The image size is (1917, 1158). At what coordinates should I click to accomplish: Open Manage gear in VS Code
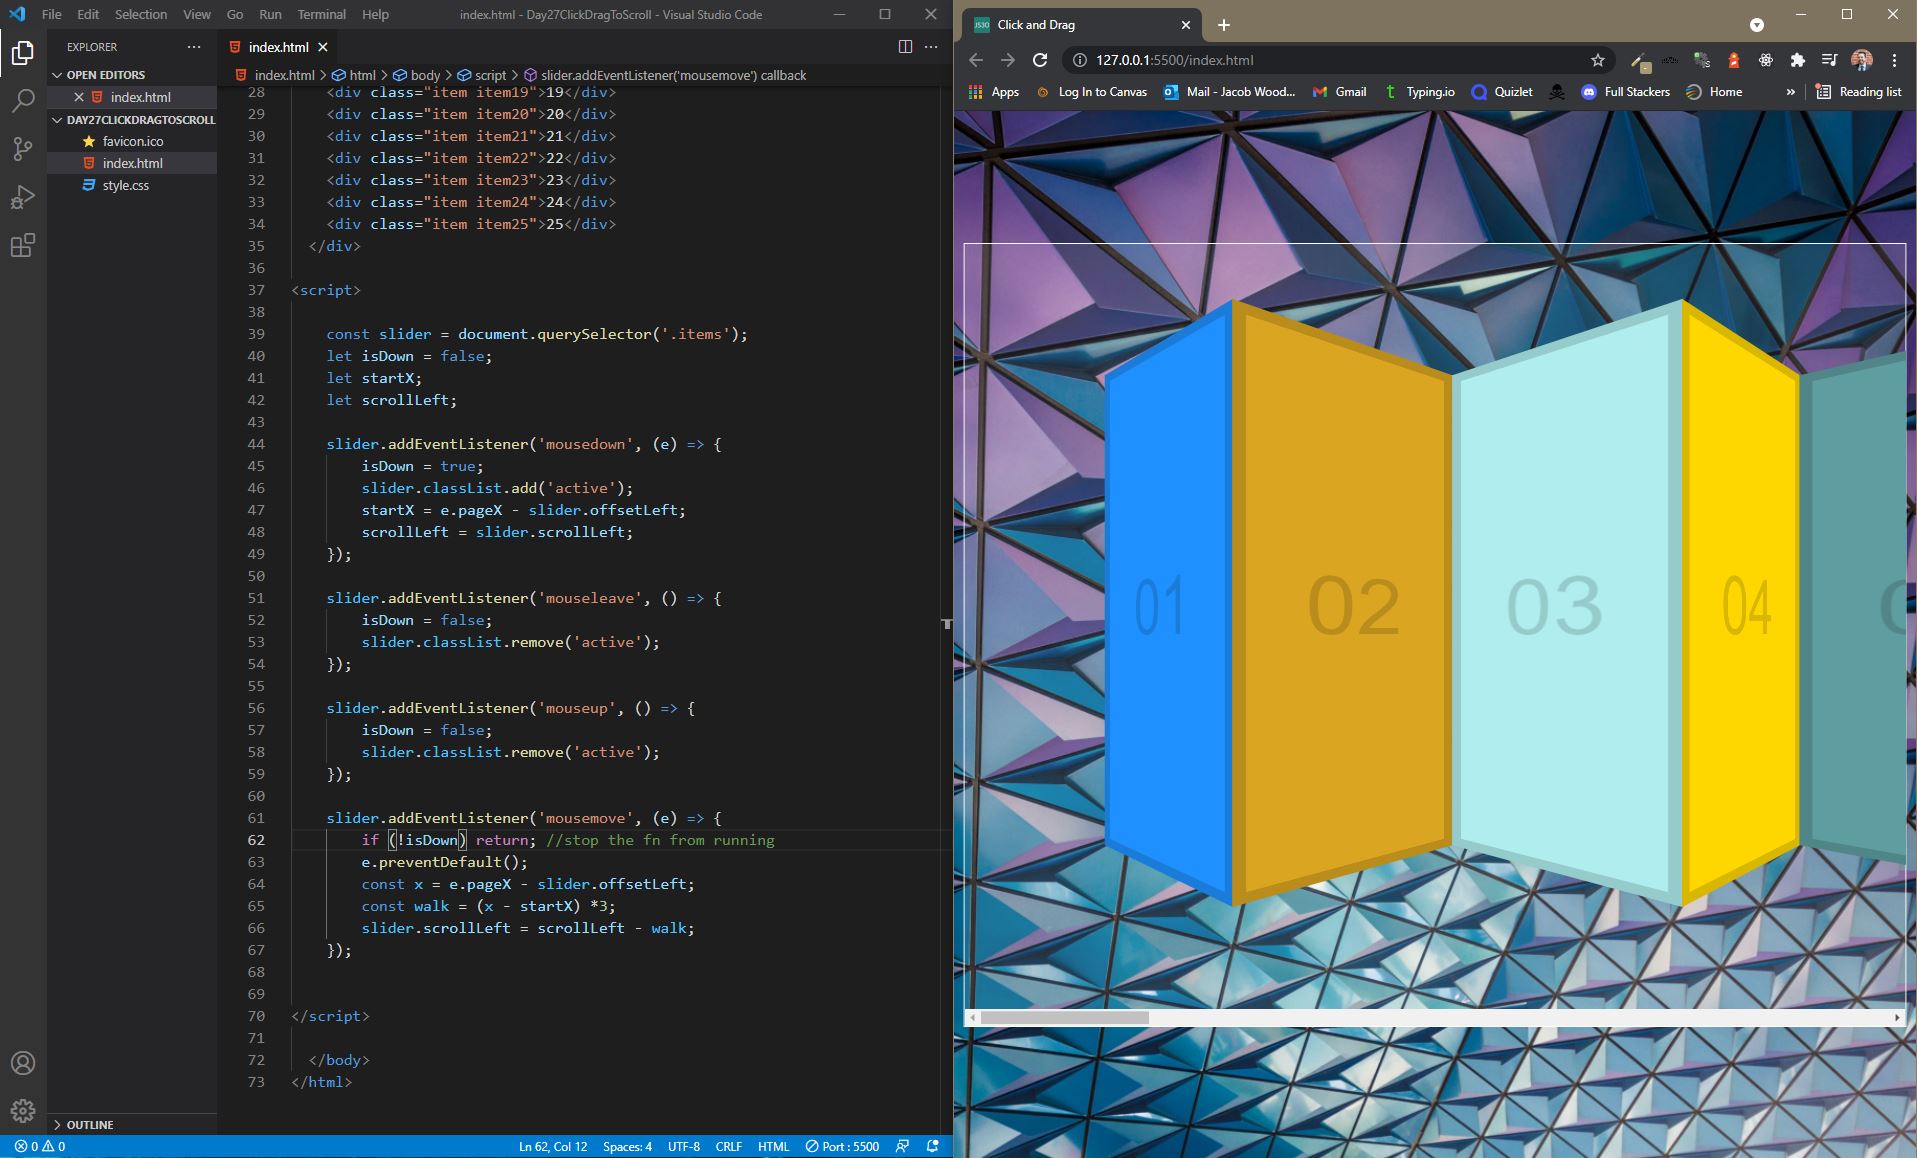23,1110
